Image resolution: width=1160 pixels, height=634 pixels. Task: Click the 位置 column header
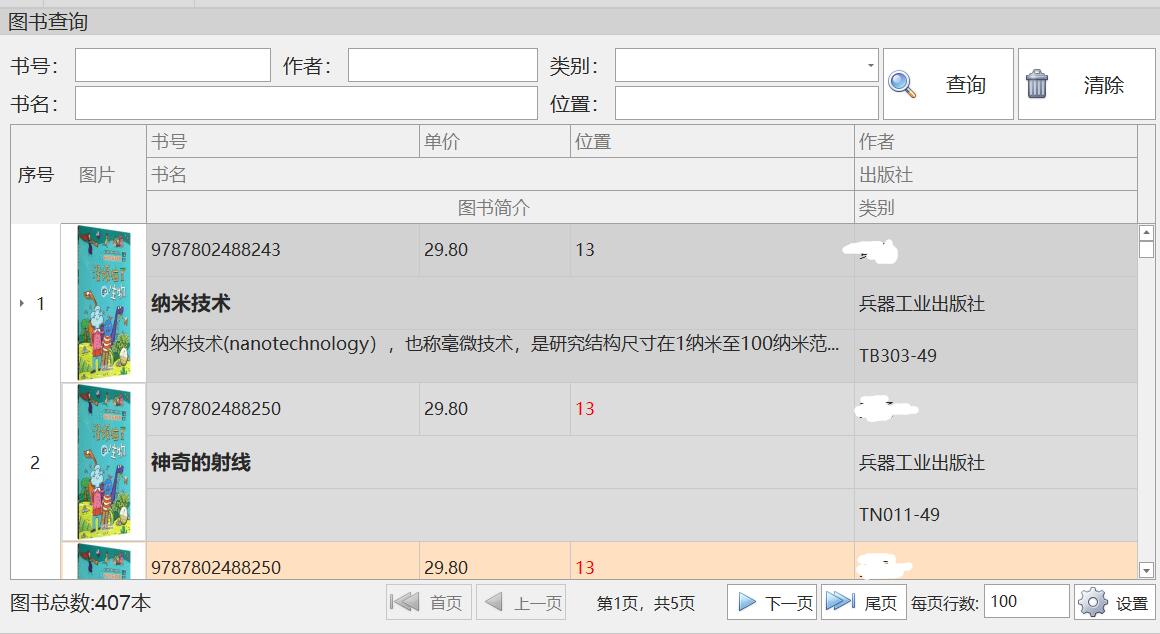point(712,141)
